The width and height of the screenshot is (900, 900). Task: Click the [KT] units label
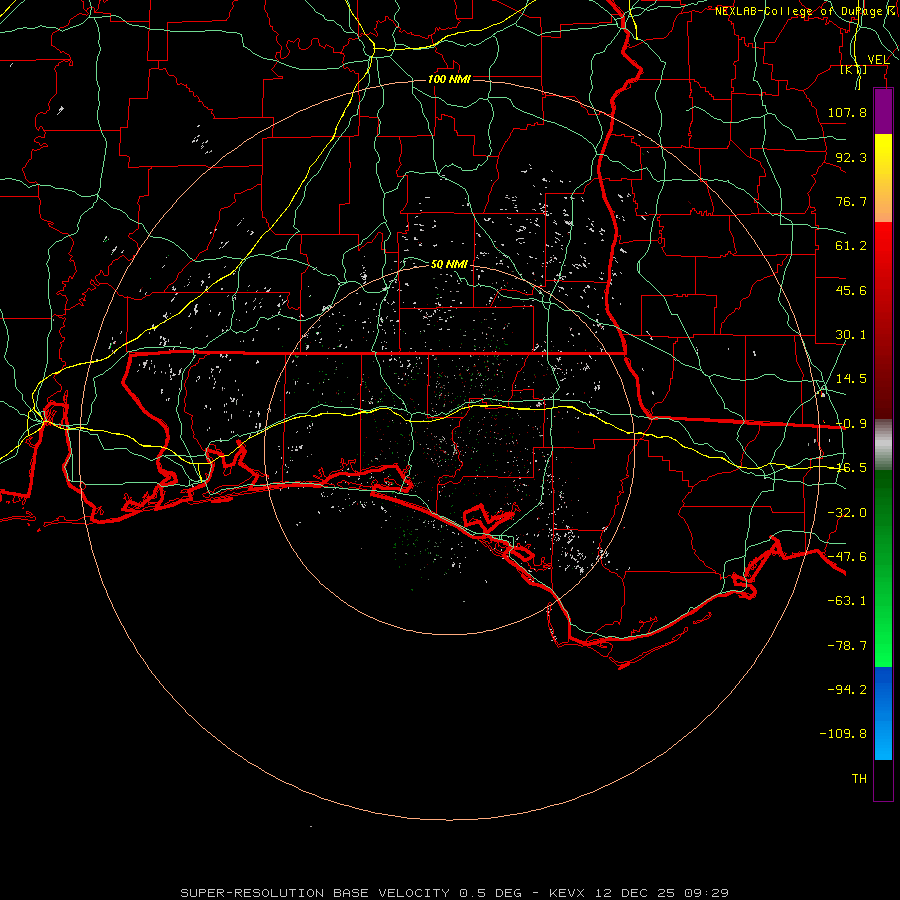[854, 69]
